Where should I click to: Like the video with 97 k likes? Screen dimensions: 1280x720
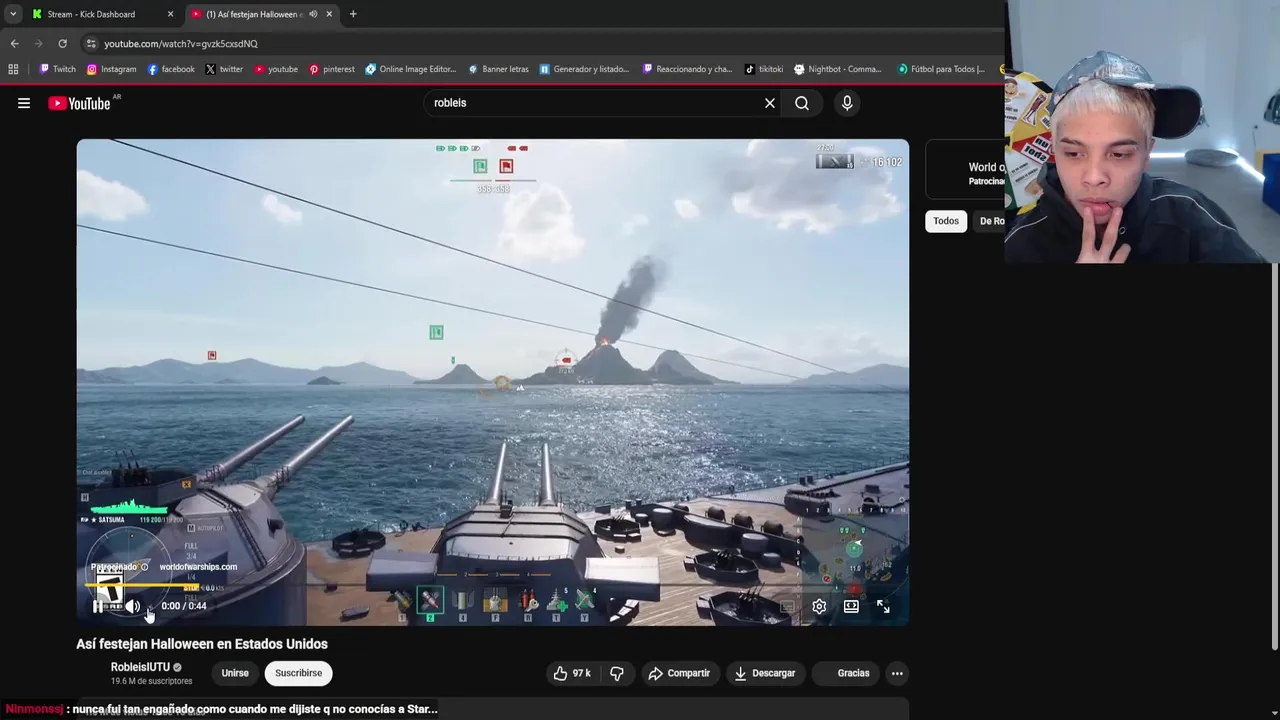point(571,673)
